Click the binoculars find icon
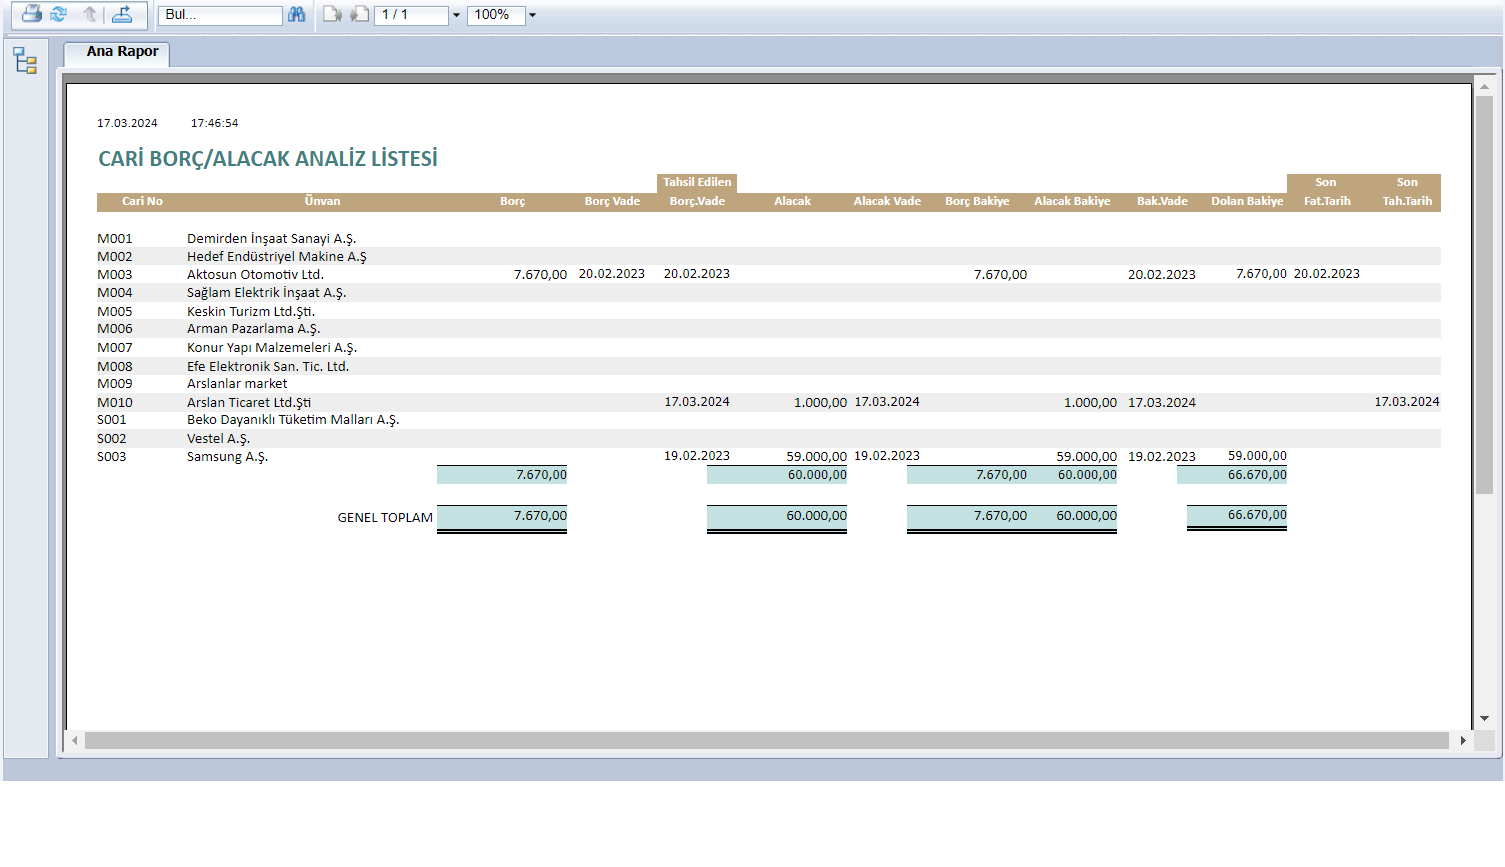Image resolution: width=1505 pixels, height=867 pixels. click(297, 14)
